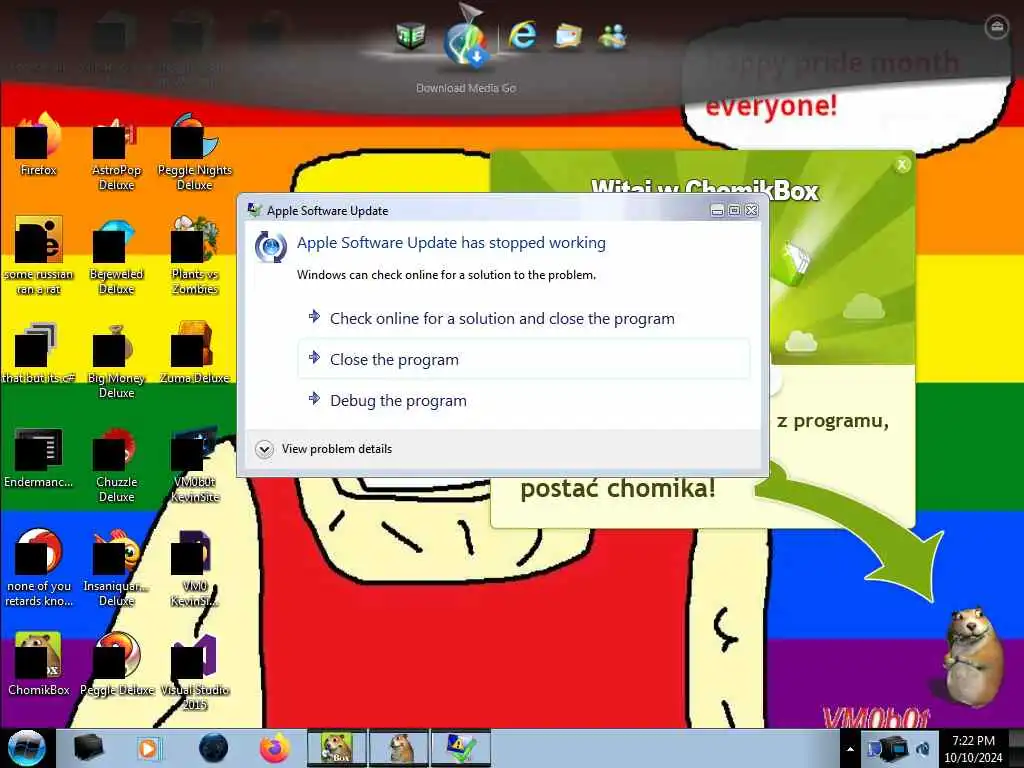Launch Peggle Deluxe desktop icon

(116, 665)
